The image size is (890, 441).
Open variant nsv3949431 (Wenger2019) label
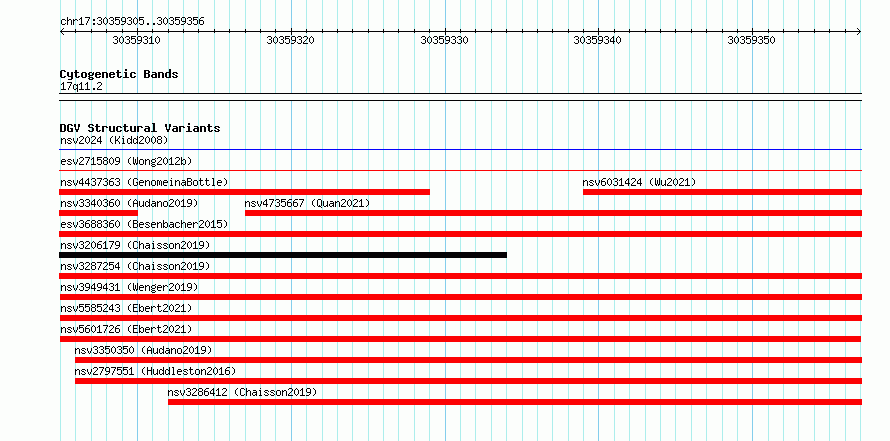point(129,287)
